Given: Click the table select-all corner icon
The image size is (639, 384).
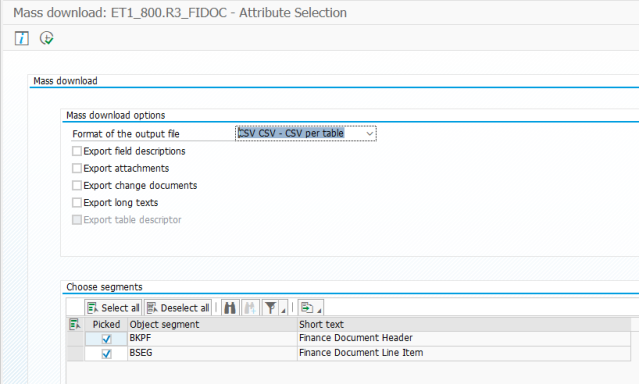Looking at the screenshot, I should [75, 324].
